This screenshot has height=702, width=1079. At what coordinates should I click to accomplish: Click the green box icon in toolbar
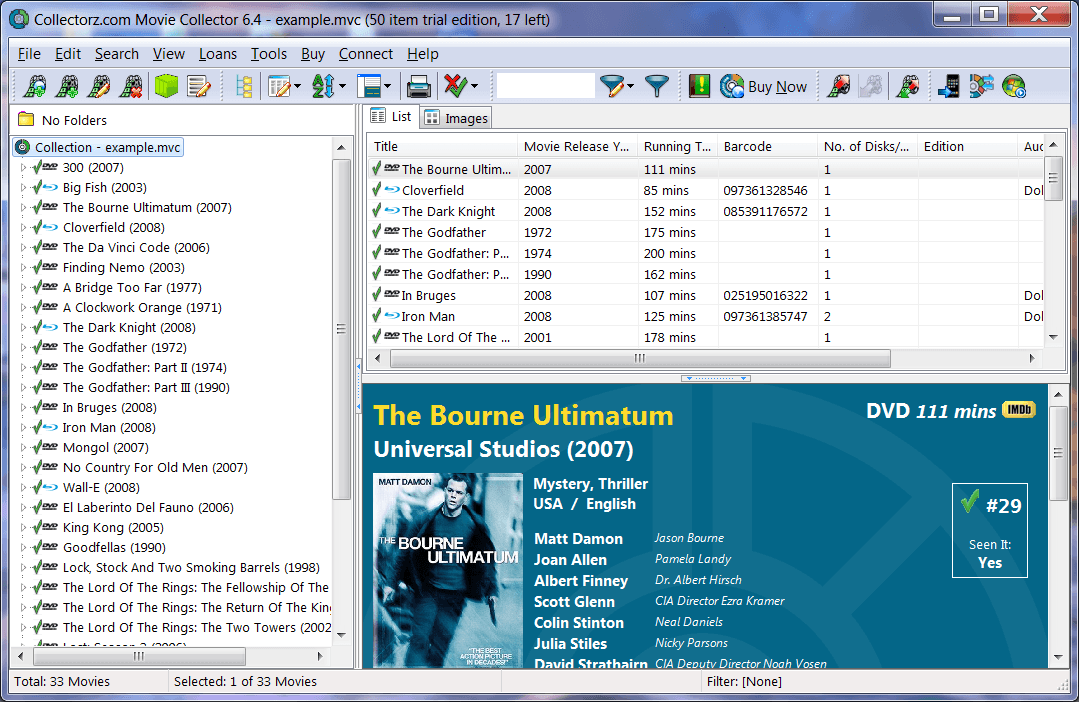[x=166, y=87]
